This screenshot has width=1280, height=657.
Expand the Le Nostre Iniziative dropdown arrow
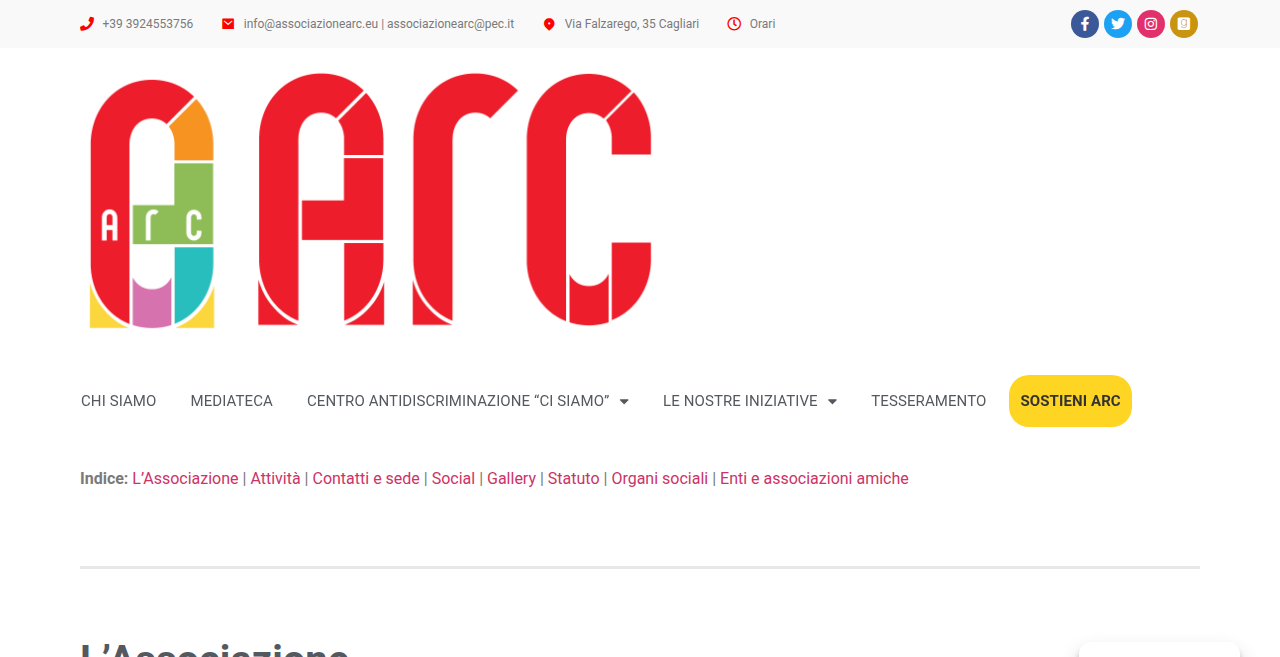(x=832, y=401)
